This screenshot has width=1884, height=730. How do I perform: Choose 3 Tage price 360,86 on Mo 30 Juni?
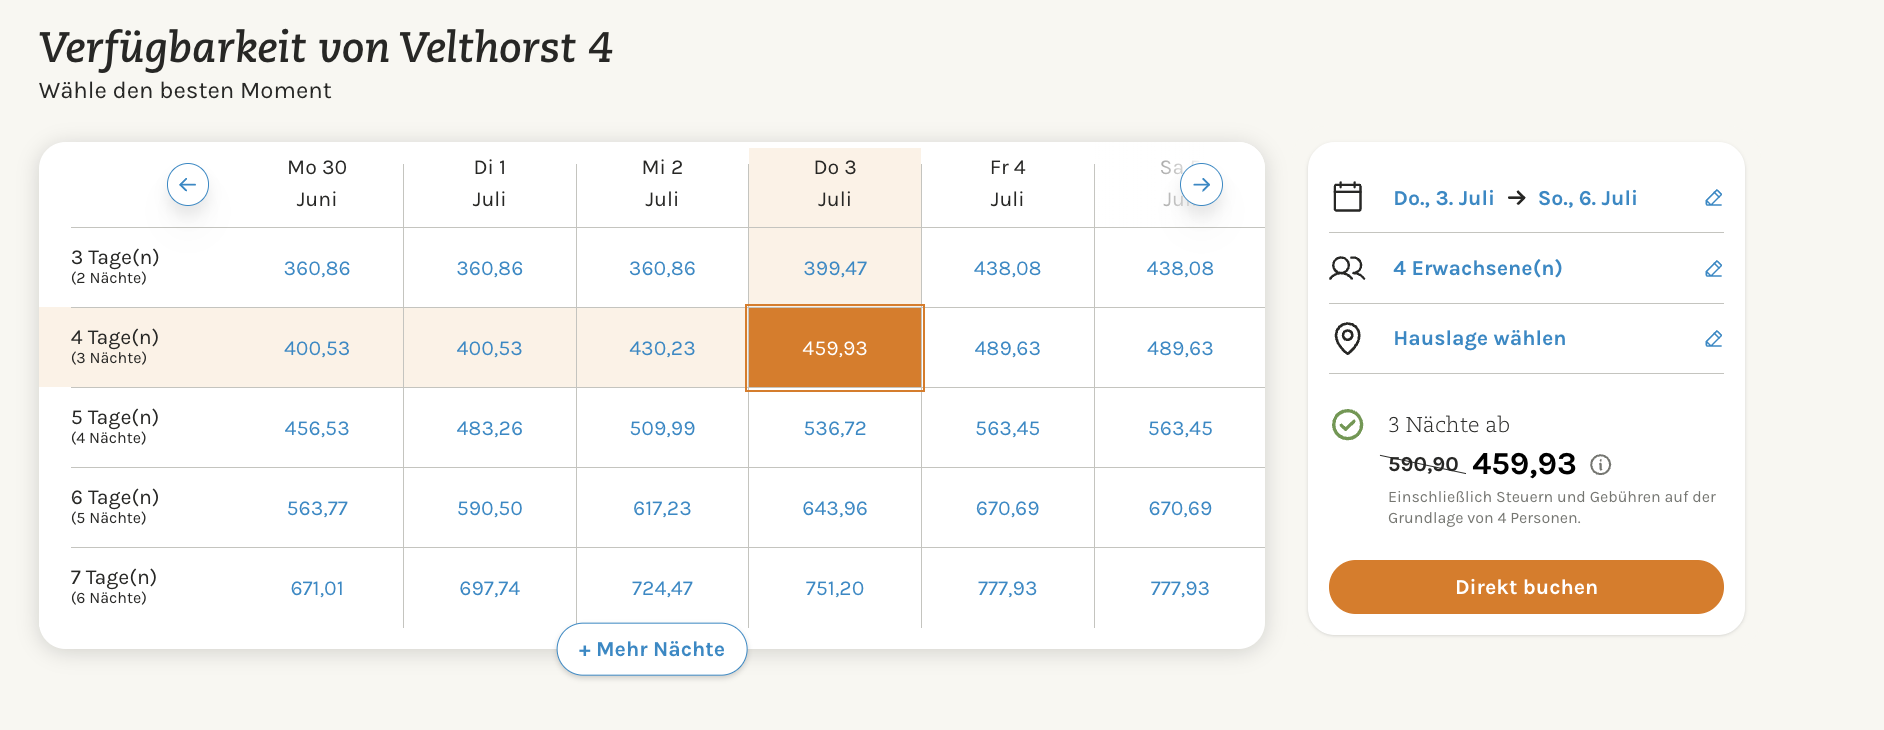pyautogui.click(x=317, y=268)
